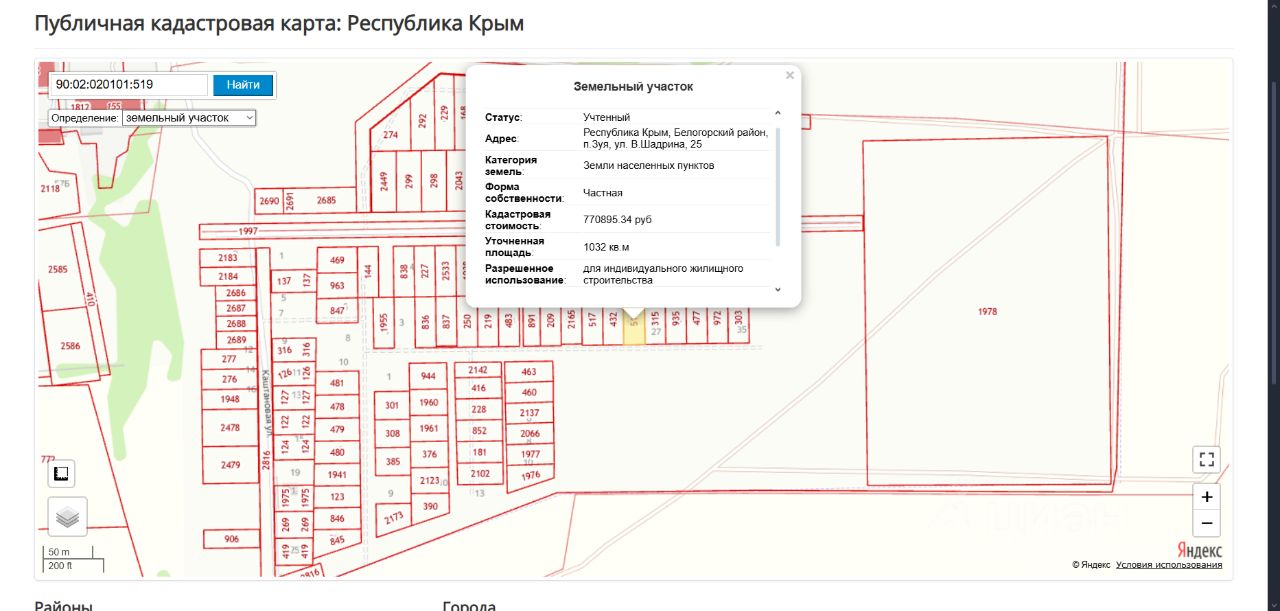Toggle fullscreen map mode

click(1206, 460)
